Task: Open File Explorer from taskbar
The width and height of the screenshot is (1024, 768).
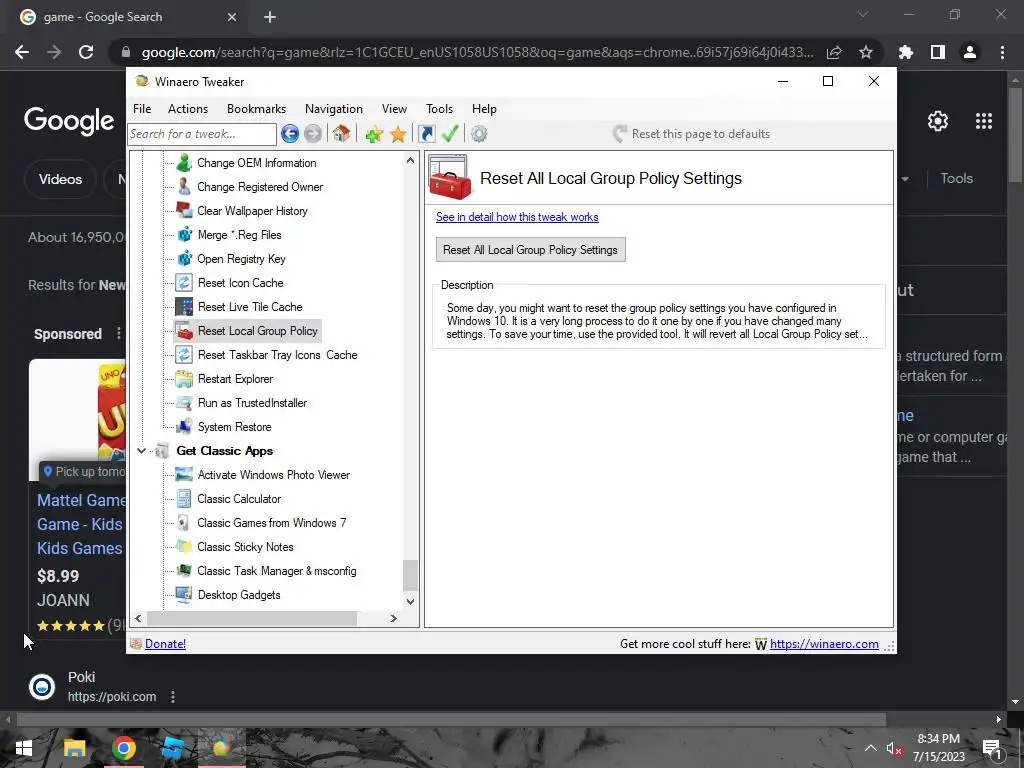Action: point(74,748)
